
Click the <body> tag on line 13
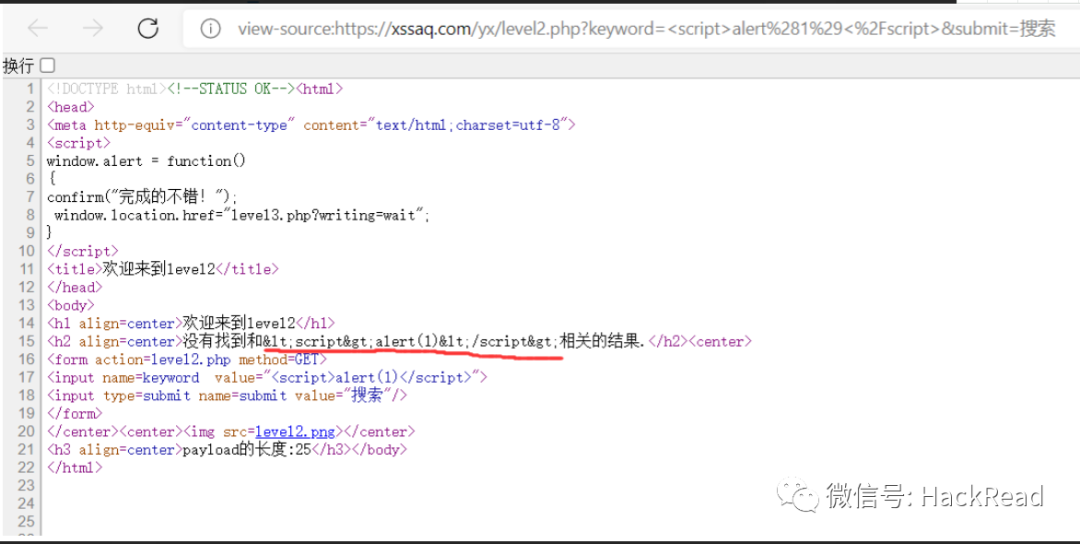pos(70,305)
